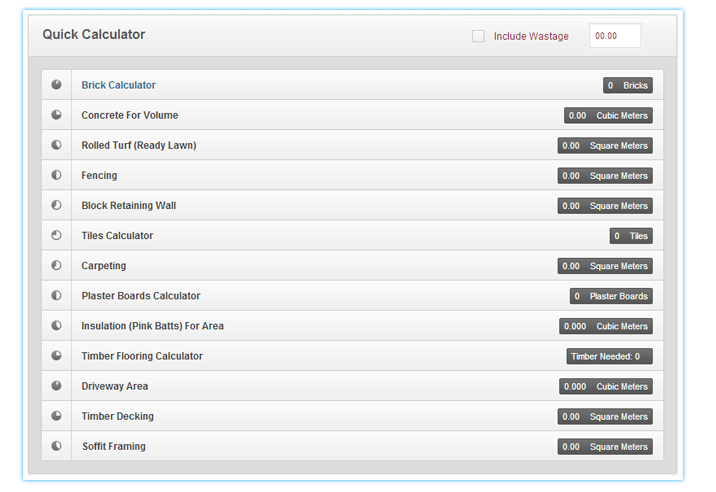
Task: Open the Driveway Area calculator row
Action: (115, 386)
